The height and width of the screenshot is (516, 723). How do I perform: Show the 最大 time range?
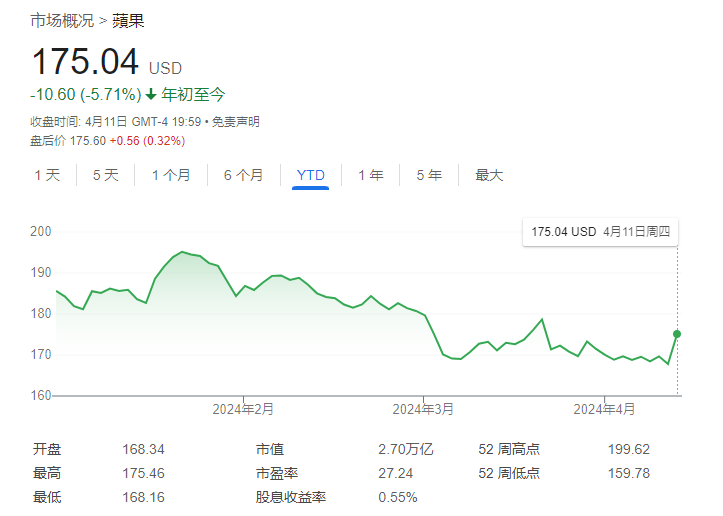[489, 175]
